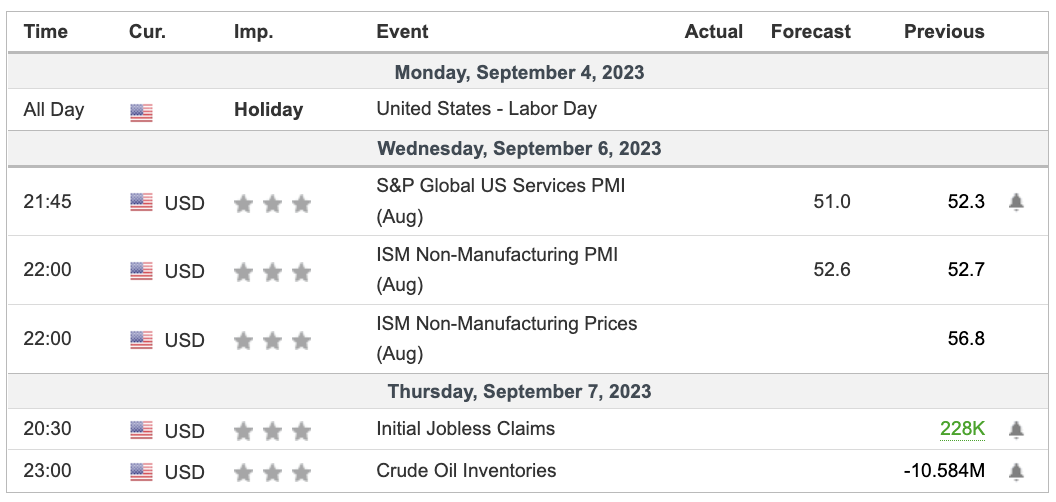Viewport: 1056px width, 502px height.
Task: Click the Imp. column header
Action: click(252, 32)
